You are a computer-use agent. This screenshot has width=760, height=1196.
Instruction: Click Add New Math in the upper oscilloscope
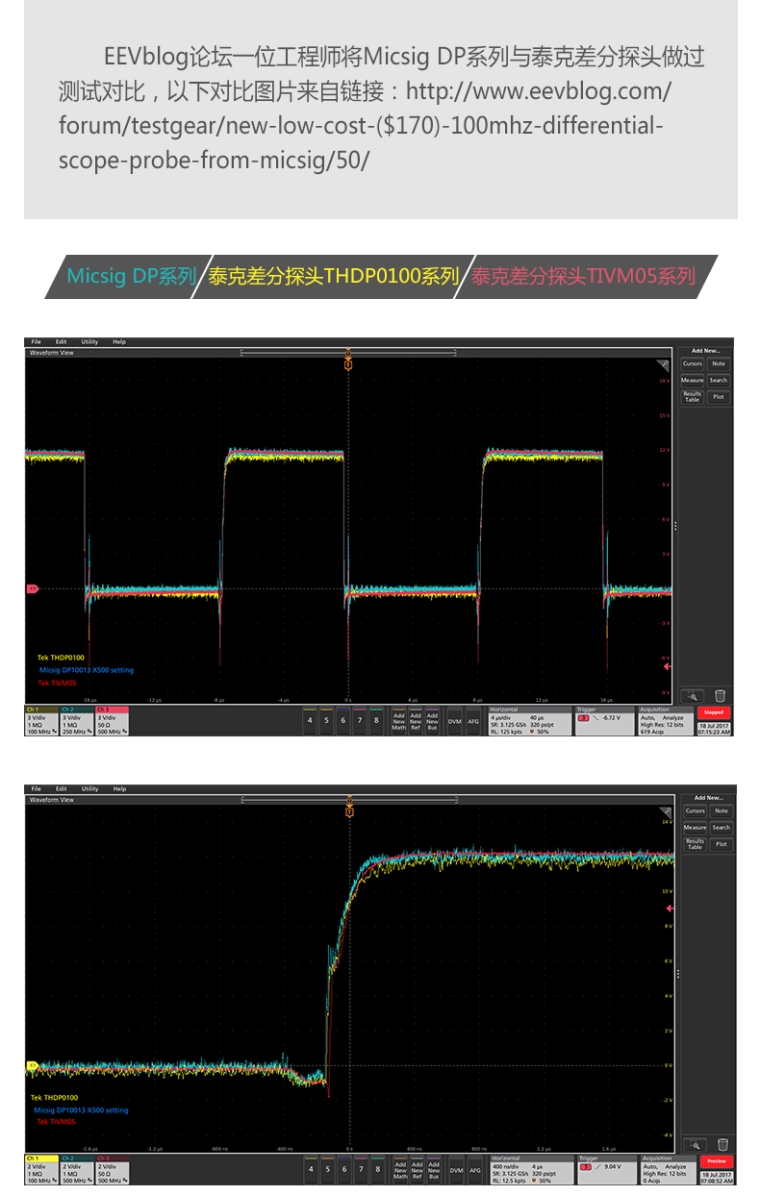pyautogui.click(x=399, y=720)
